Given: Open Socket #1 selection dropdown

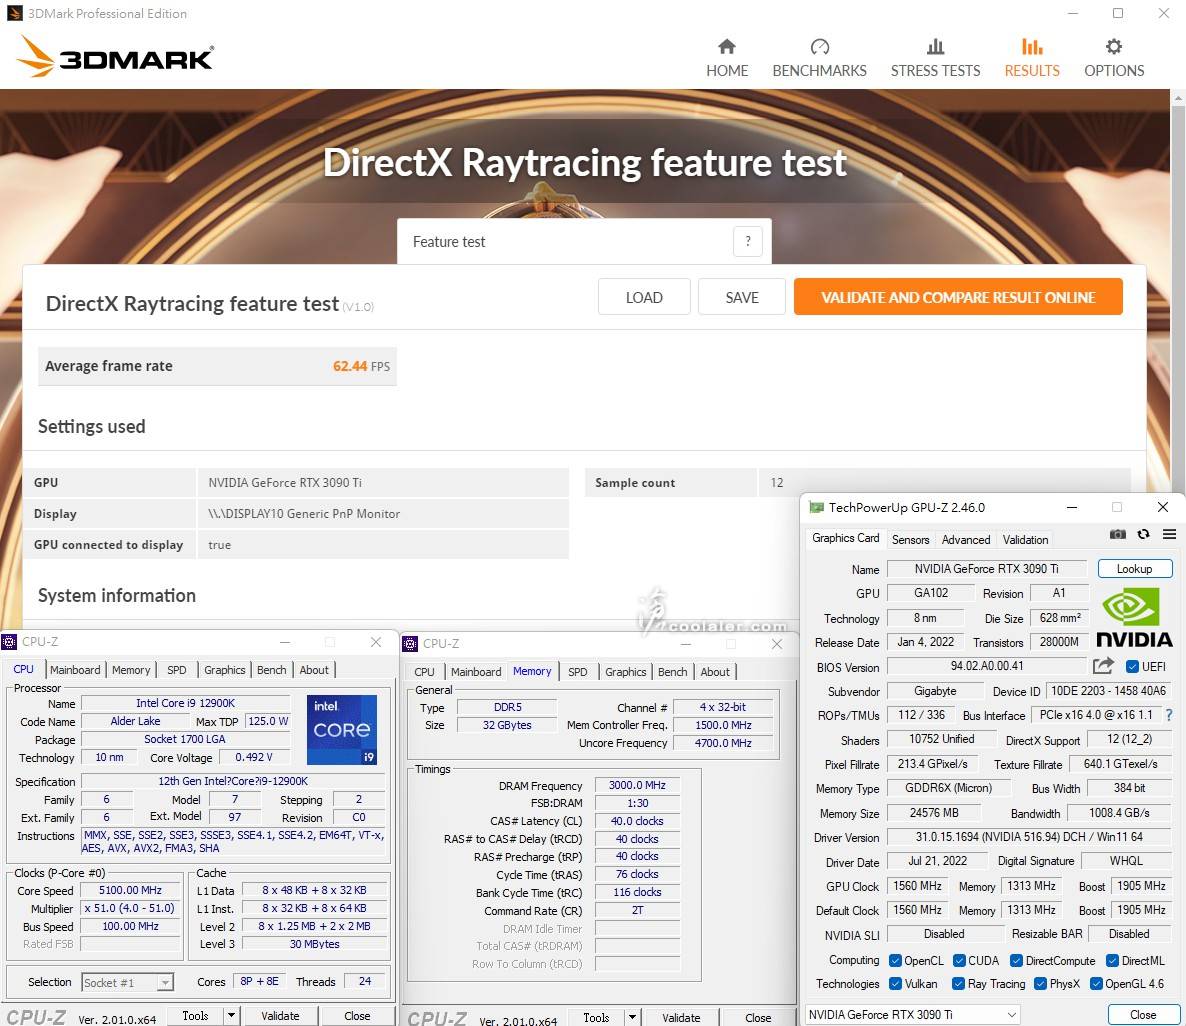Looking at the screenshot, I should point(127,982).
